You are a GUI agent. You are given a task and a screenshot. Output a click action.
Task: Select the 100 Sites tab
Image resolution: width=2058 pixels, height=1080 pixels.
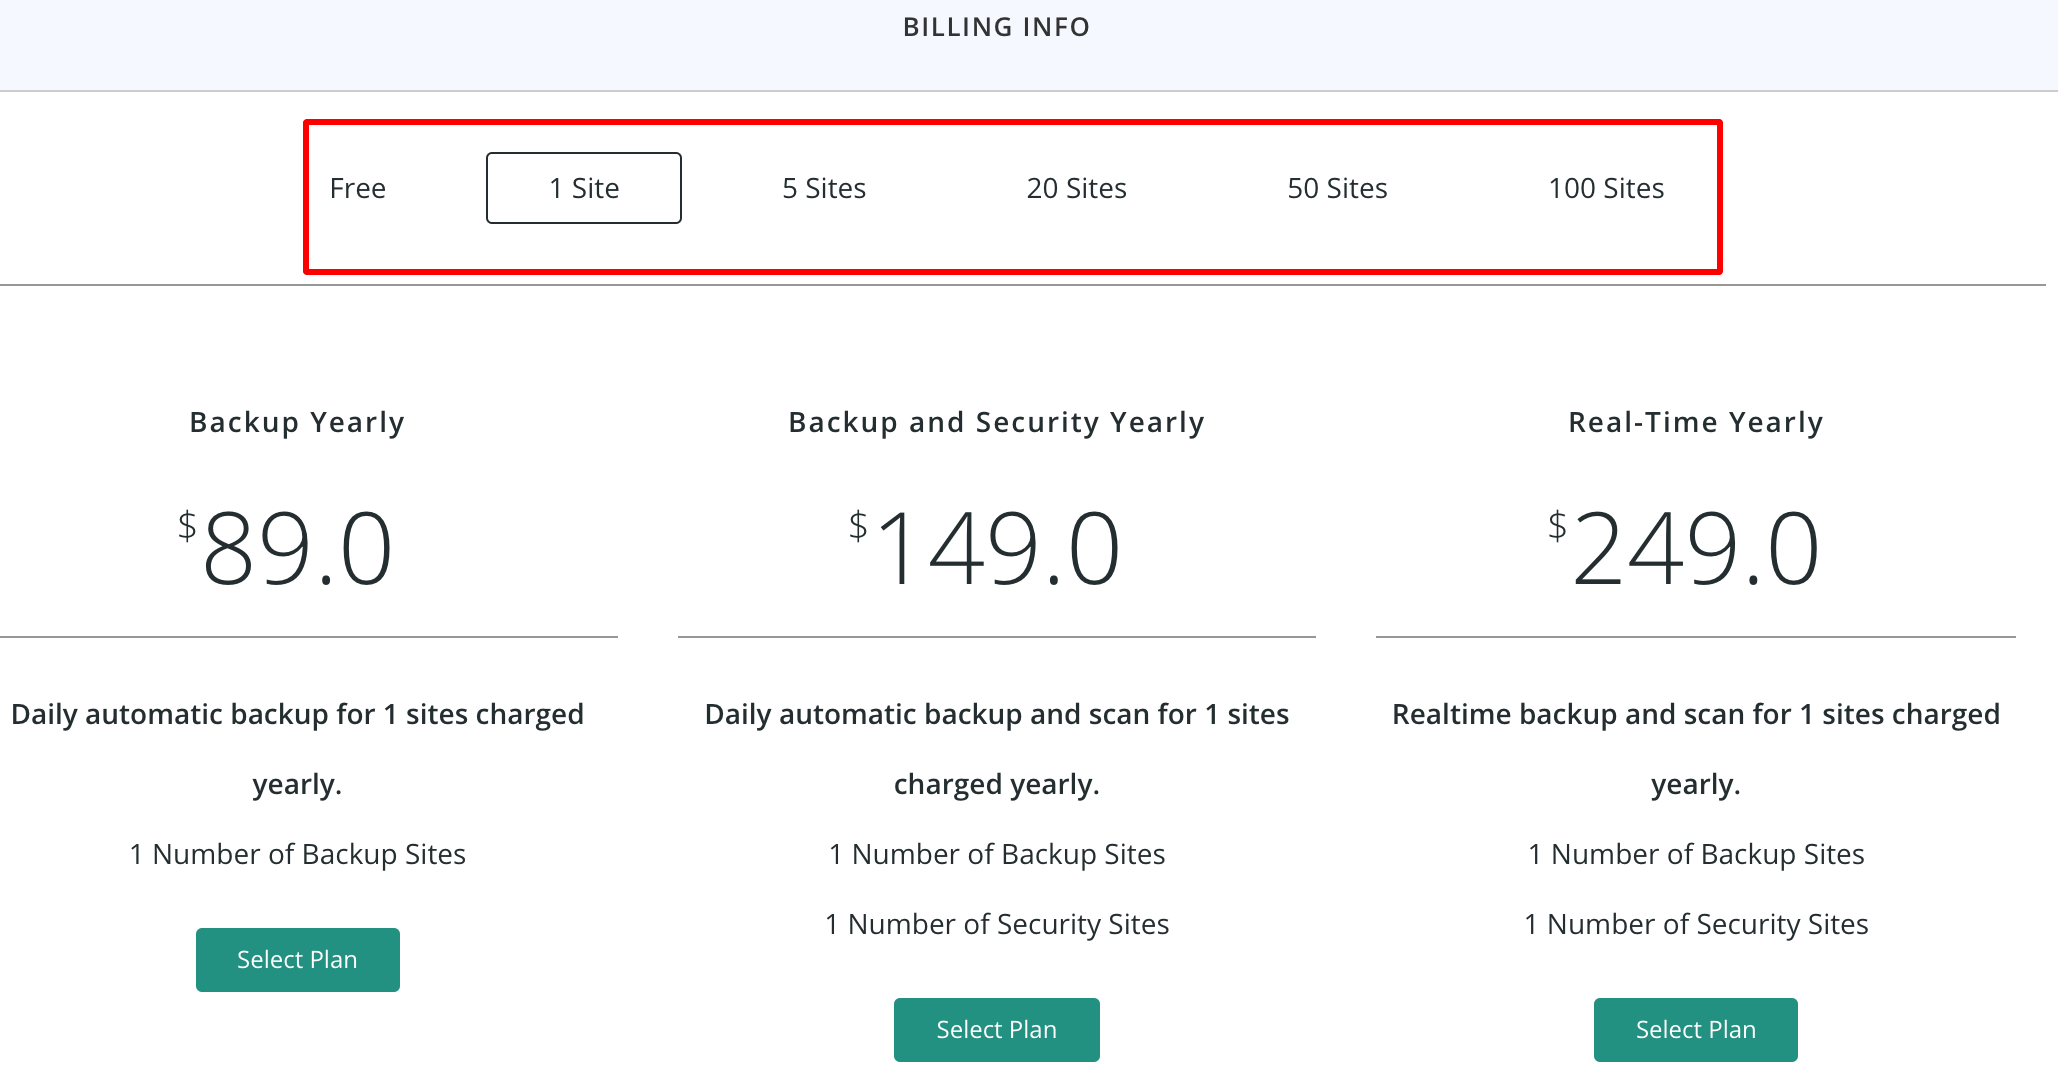1606,188
